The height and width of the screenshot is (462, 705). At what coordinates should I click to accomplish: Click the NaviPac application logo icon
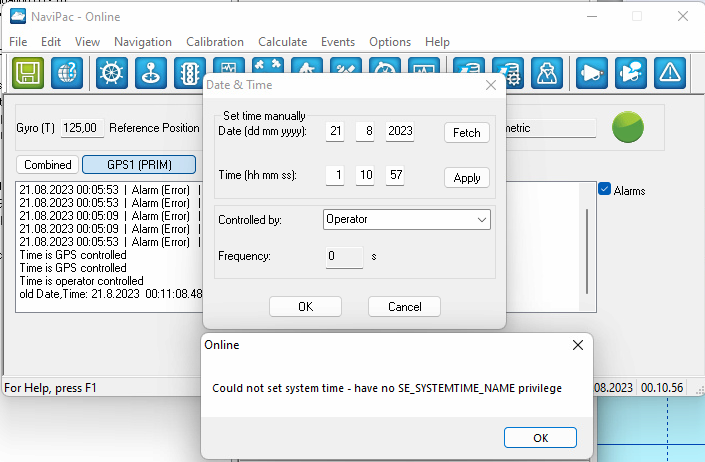point(18,17)
